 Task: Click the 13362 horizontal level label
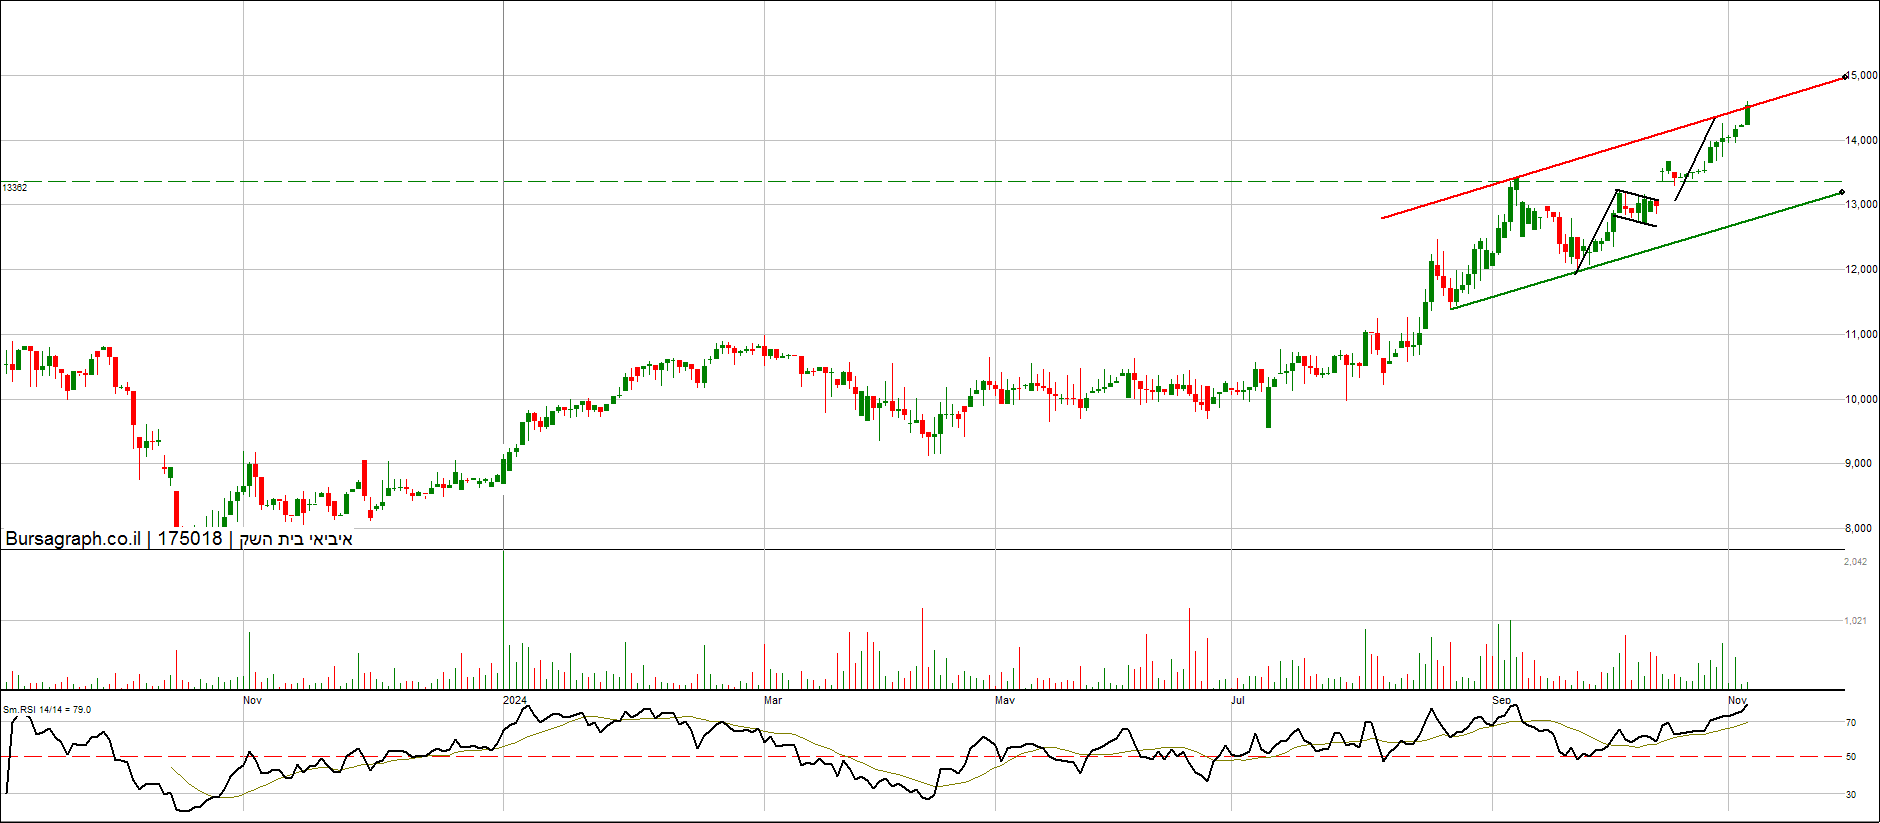(x=15, y=187)
